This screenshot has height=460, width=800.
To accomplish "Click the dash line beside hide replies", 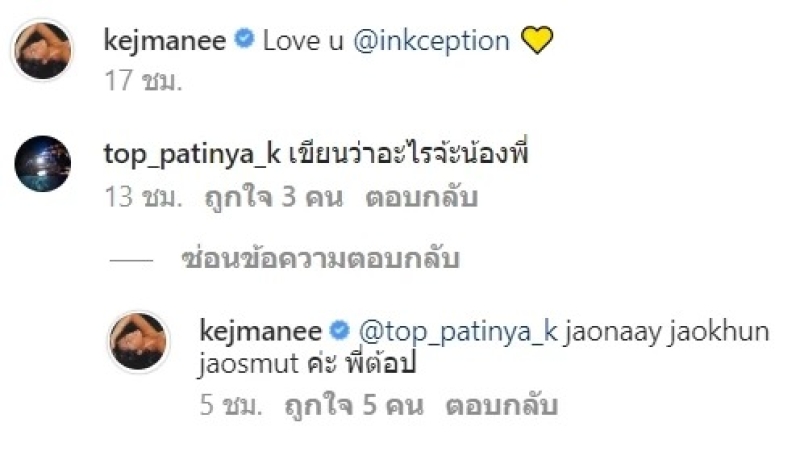I will click(133, 260).
